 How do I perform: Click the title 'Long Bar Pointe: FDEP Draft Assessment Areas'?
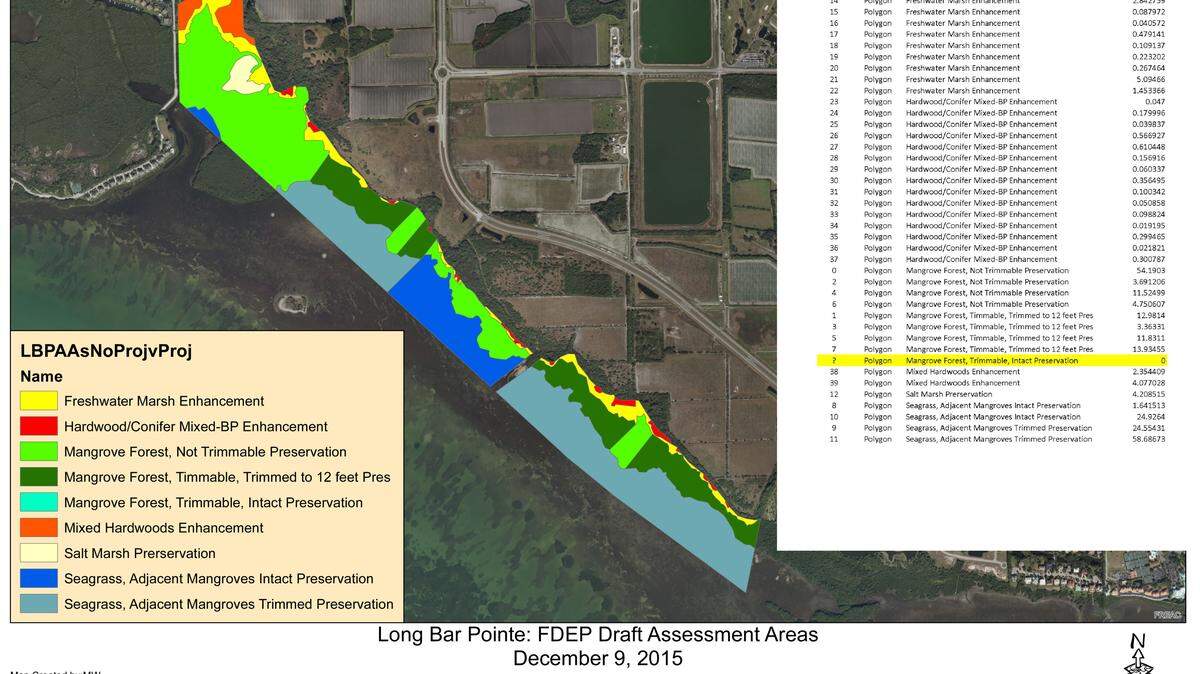(598, 635)
